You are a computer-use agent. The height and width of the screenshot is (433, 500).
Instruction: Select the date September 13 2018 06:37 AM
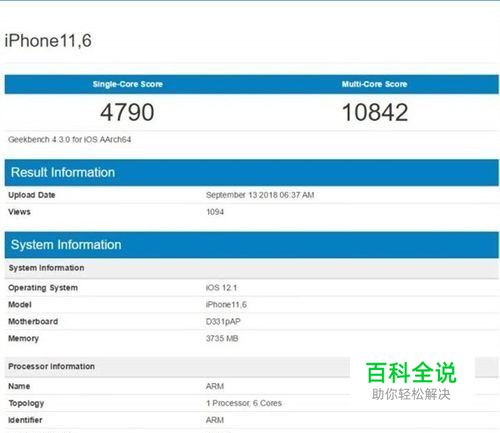pyautogui.click(x=260, y=195)
